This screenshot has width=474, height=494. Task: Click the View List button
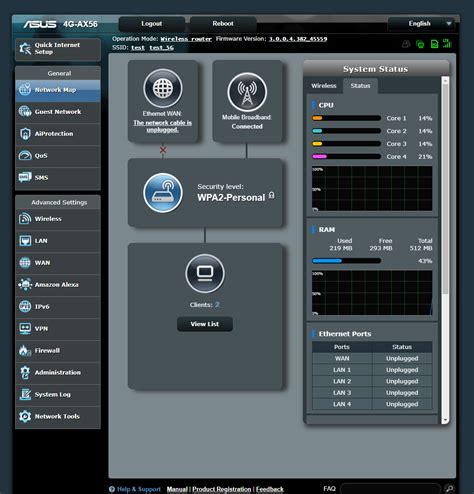205,324
